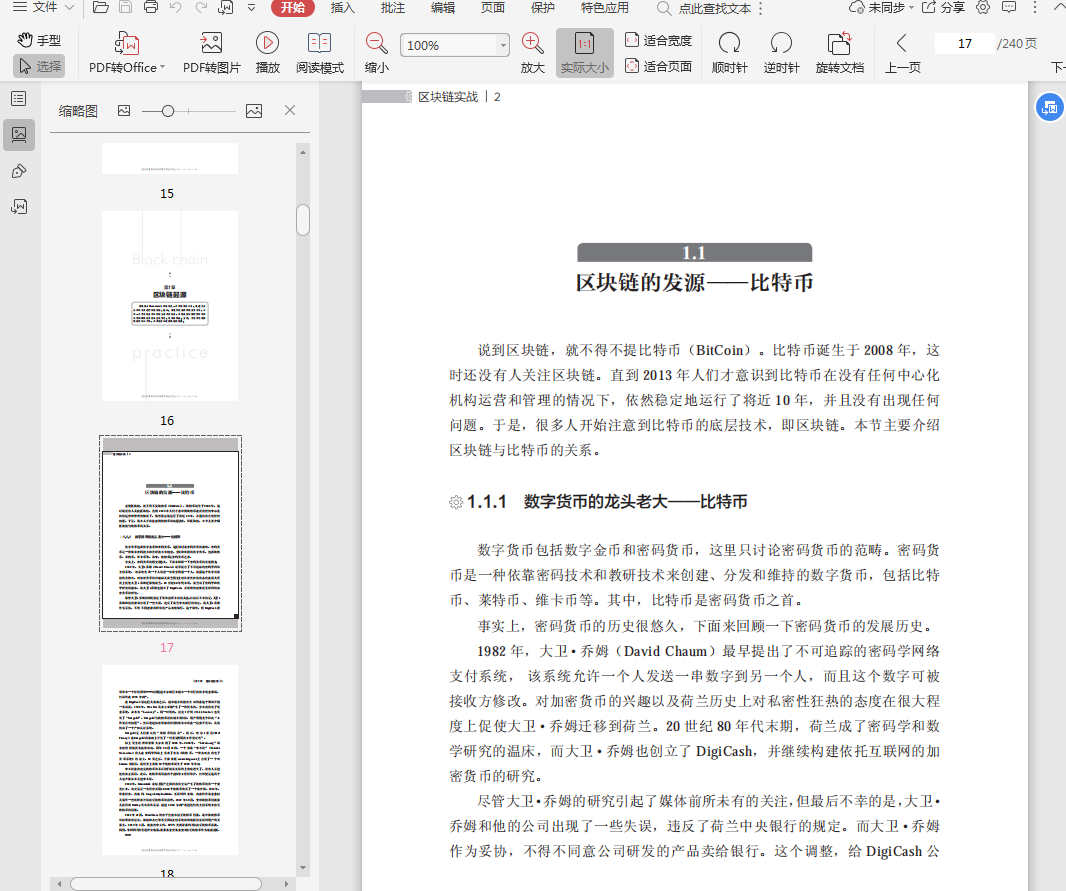Click the search options dots beside search
The image size is (1066, 891).
[761, 8]
